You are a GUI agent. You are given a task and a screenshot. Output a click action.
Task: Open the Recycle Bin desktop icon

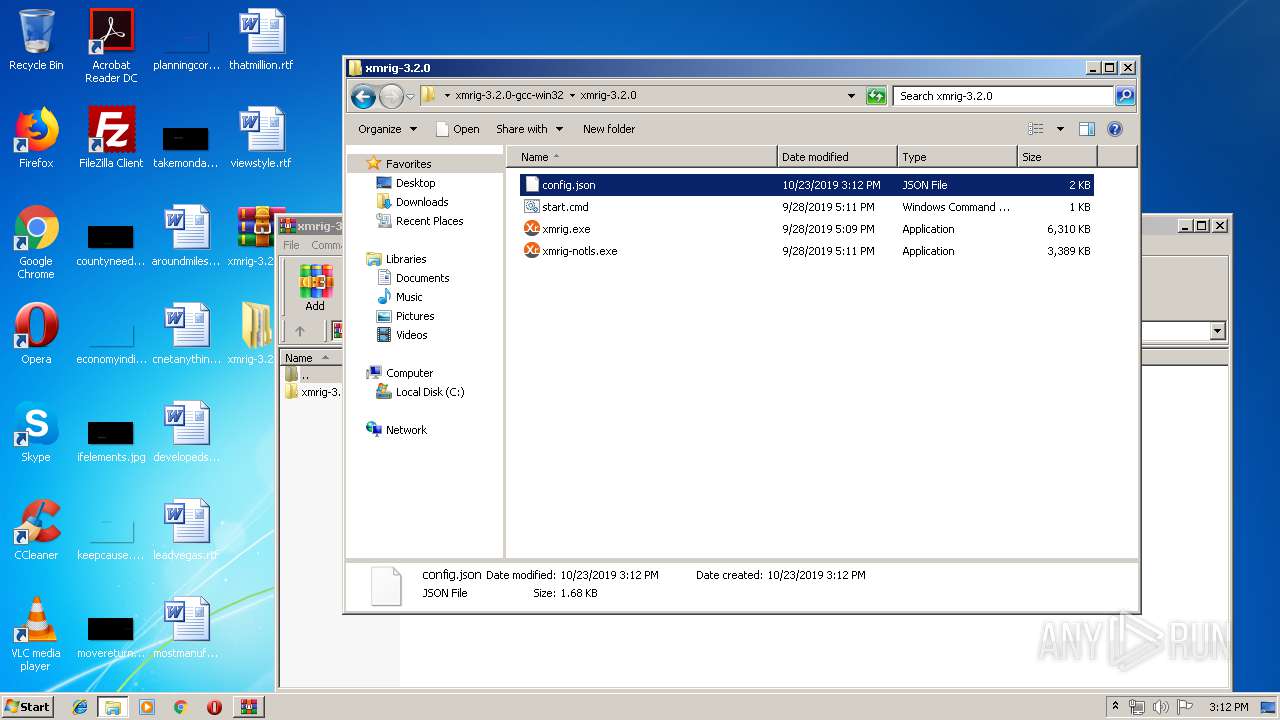[36, 40]
